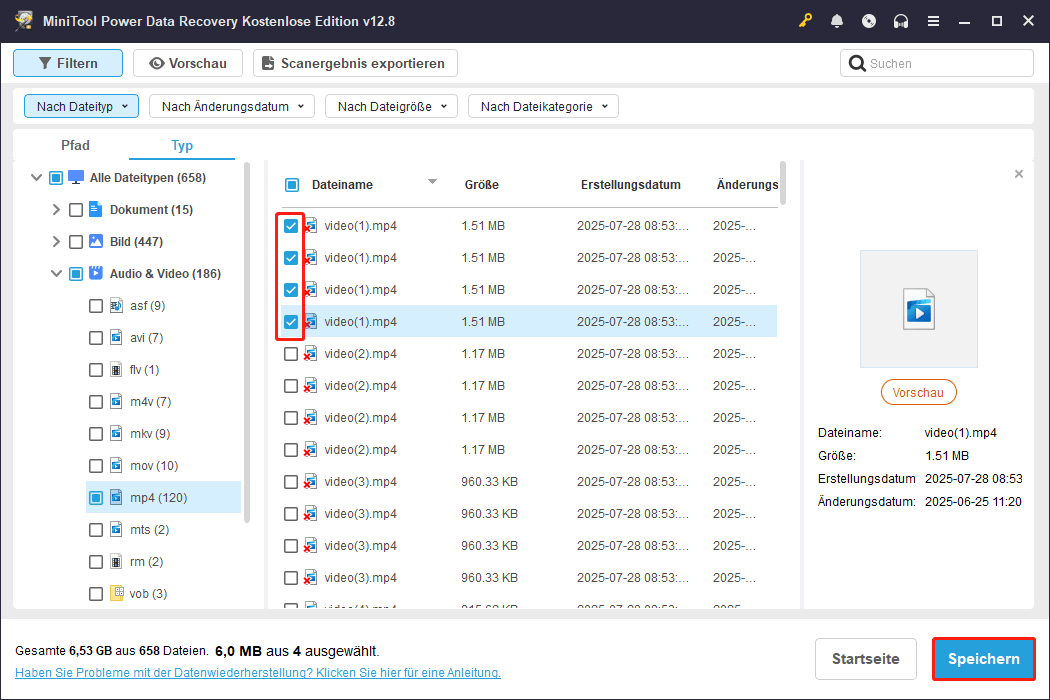Viewport: 1050px width, 700px height.
Task: Click the asf file type icon
Action: 116,305
